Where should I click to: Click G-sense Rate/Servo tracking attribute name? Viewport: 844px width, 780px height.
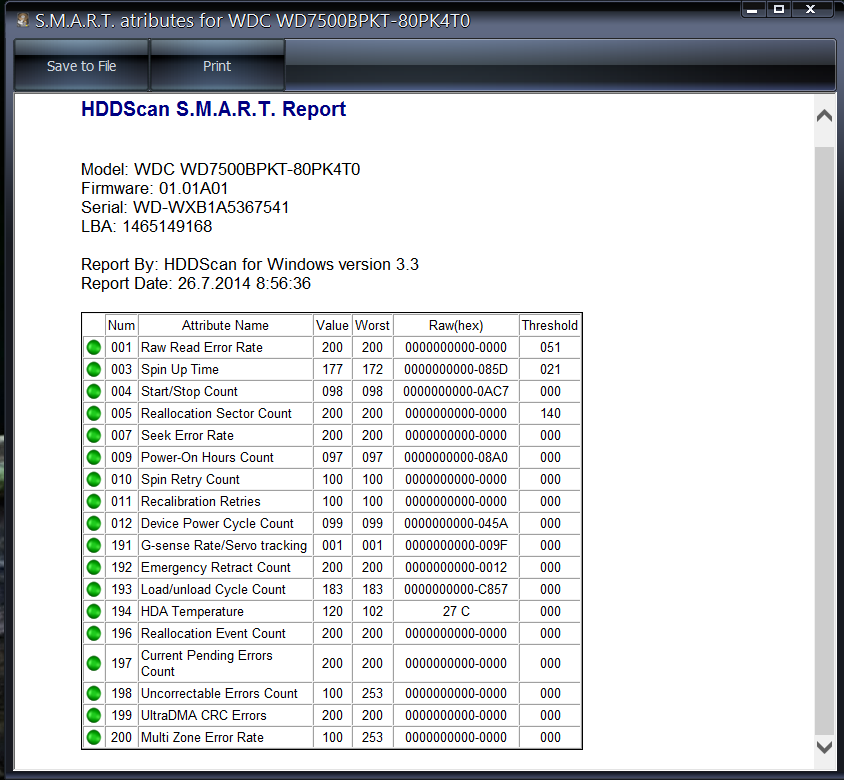point(224,545)
